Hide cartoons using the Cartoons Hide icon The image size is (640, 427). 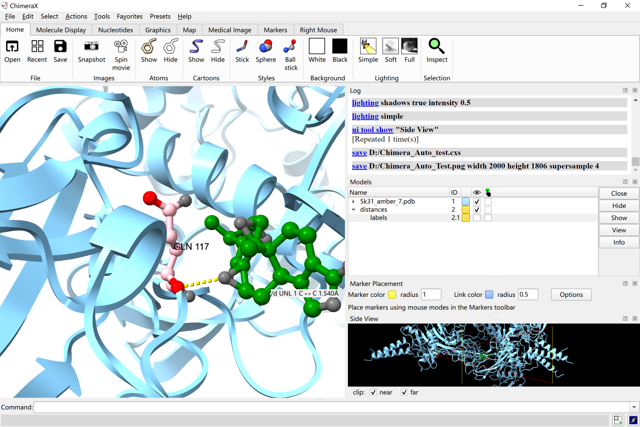(x=218, y=51)
